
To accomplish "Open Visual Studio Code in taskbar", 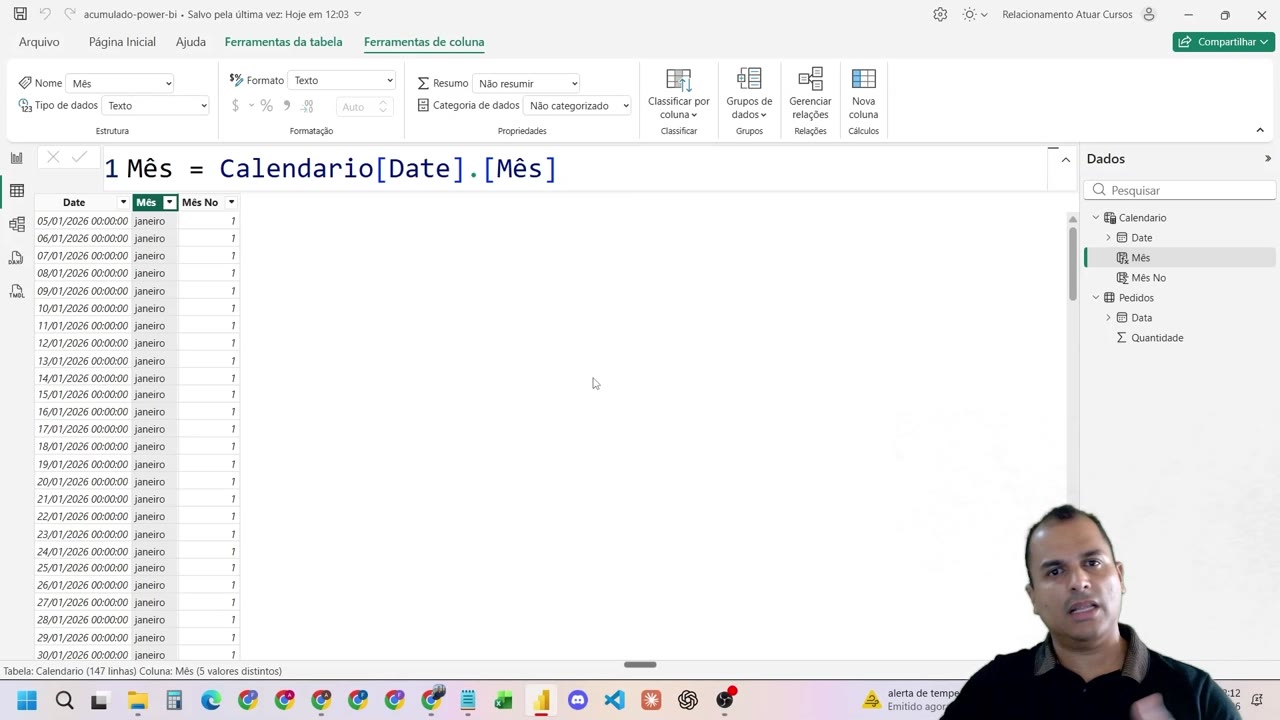I will 614,700.
